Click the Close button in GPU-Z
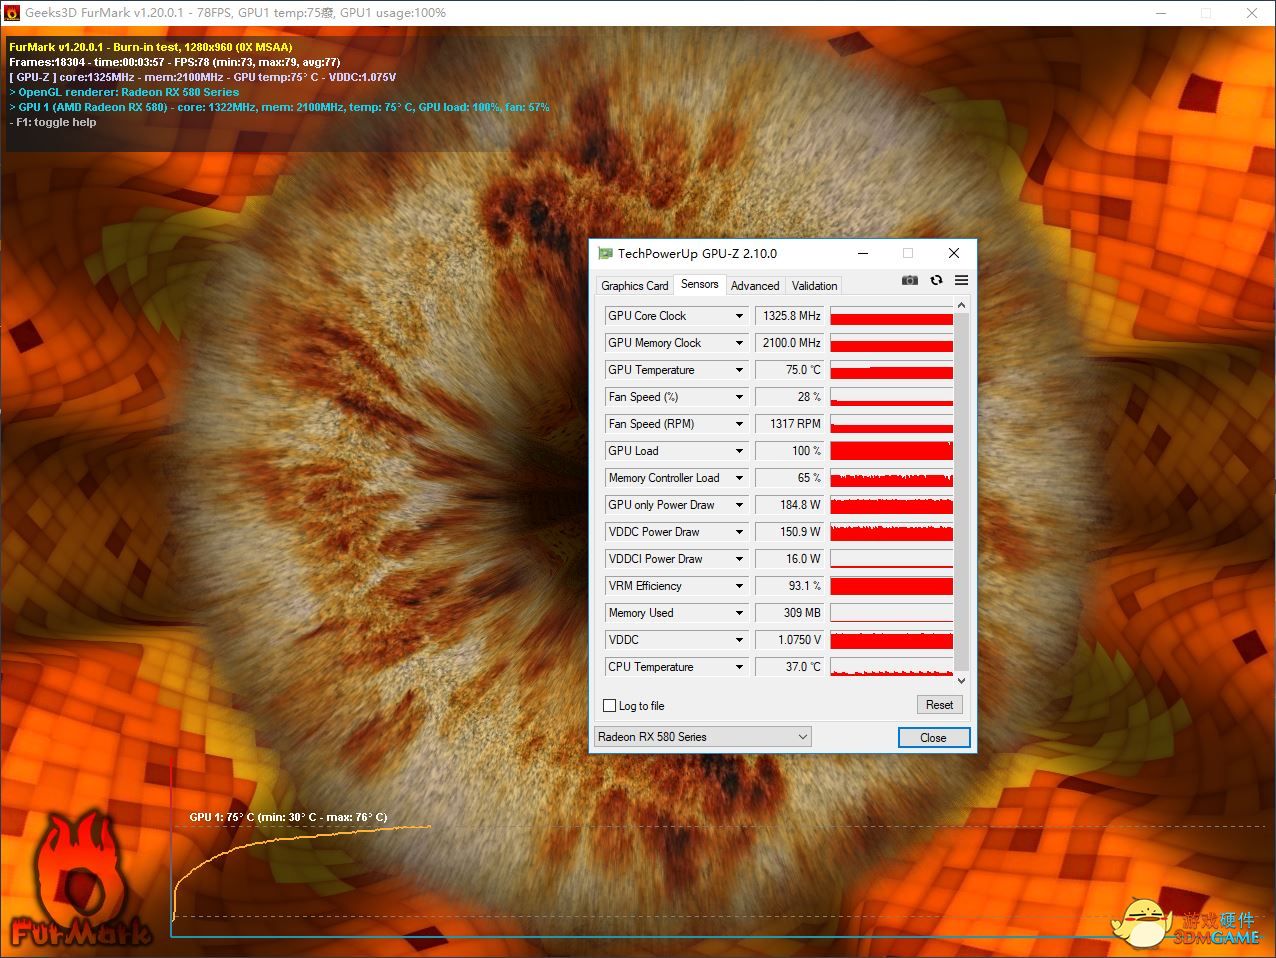Image resolution: width=1276 pixels, height=958 pixels. coord(933,738)
